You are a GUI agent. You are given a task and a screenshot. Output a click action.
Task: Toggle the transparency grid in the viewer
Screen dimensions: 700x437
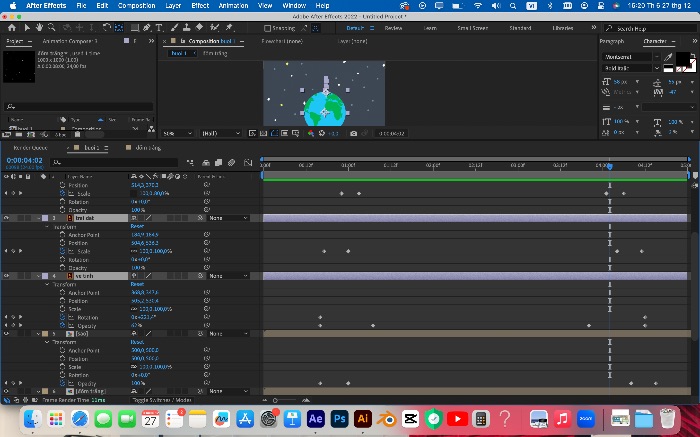click(263, 133)
